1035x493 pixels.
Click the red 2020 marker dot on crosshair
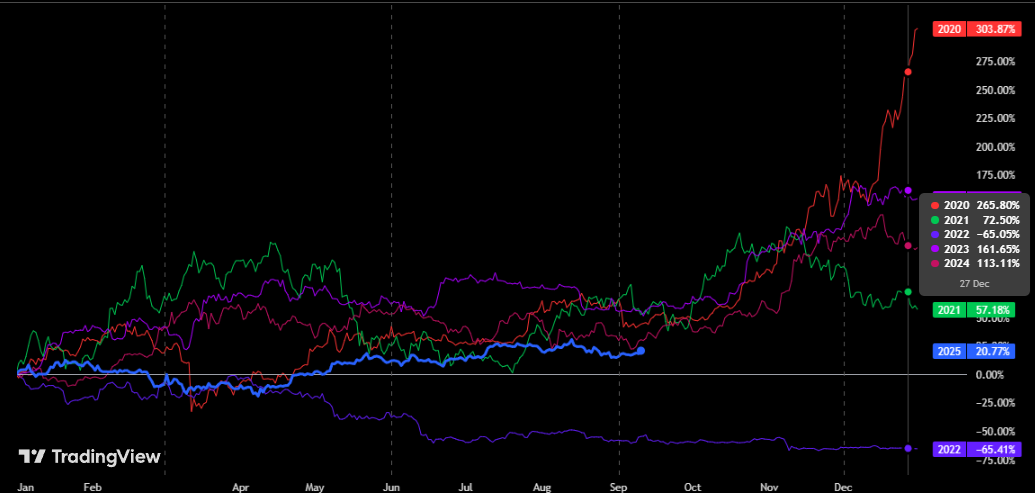point(908,71)
